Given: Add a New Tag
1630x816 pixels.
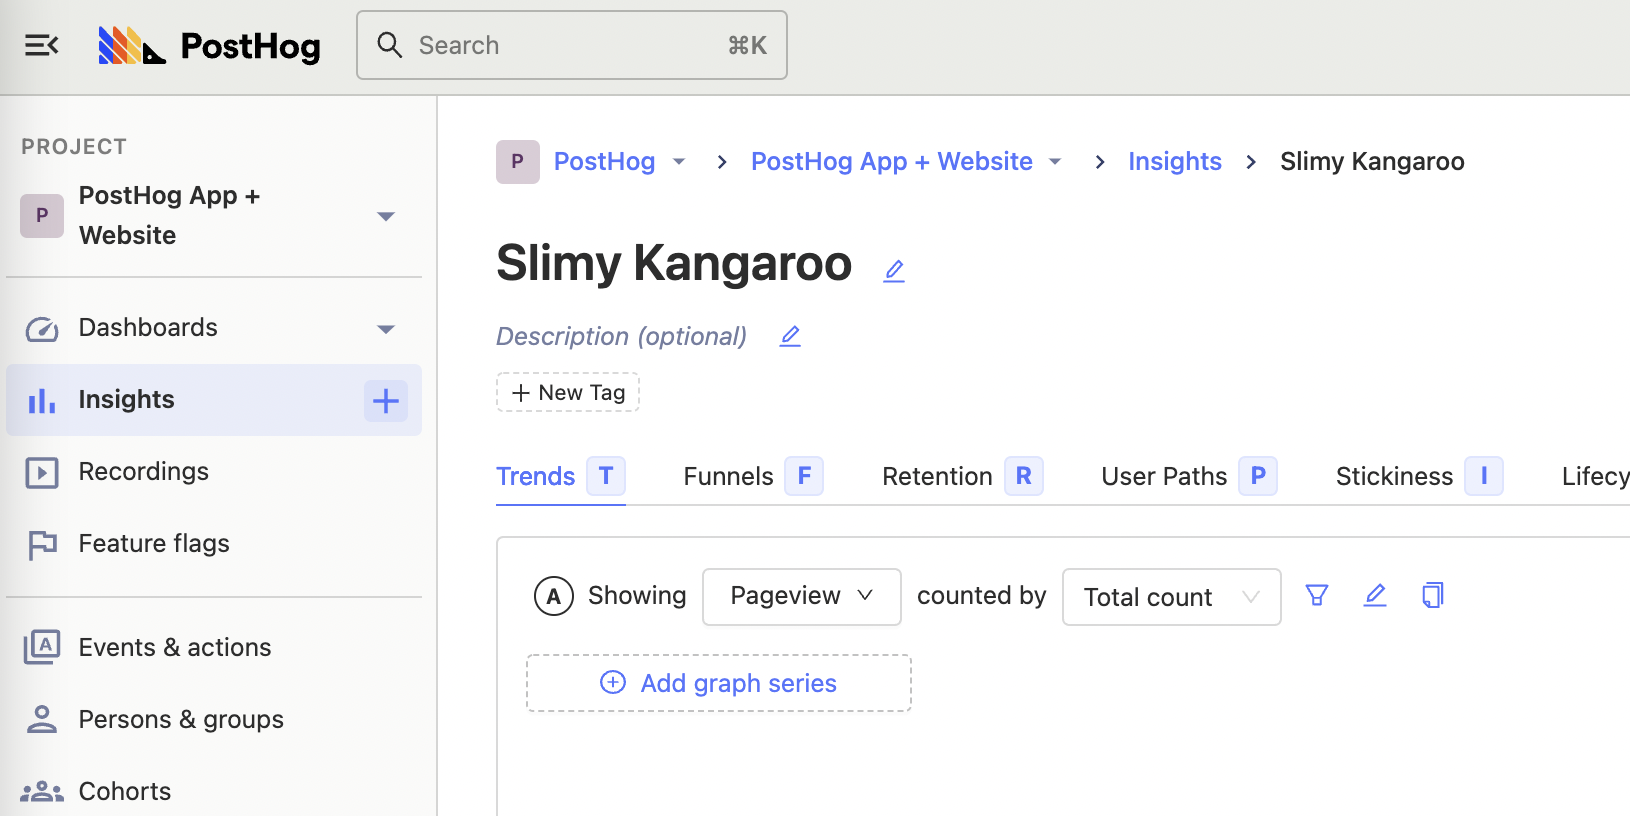Looking at the screenshot, I should pyautogui.click(x=568, y=393).
